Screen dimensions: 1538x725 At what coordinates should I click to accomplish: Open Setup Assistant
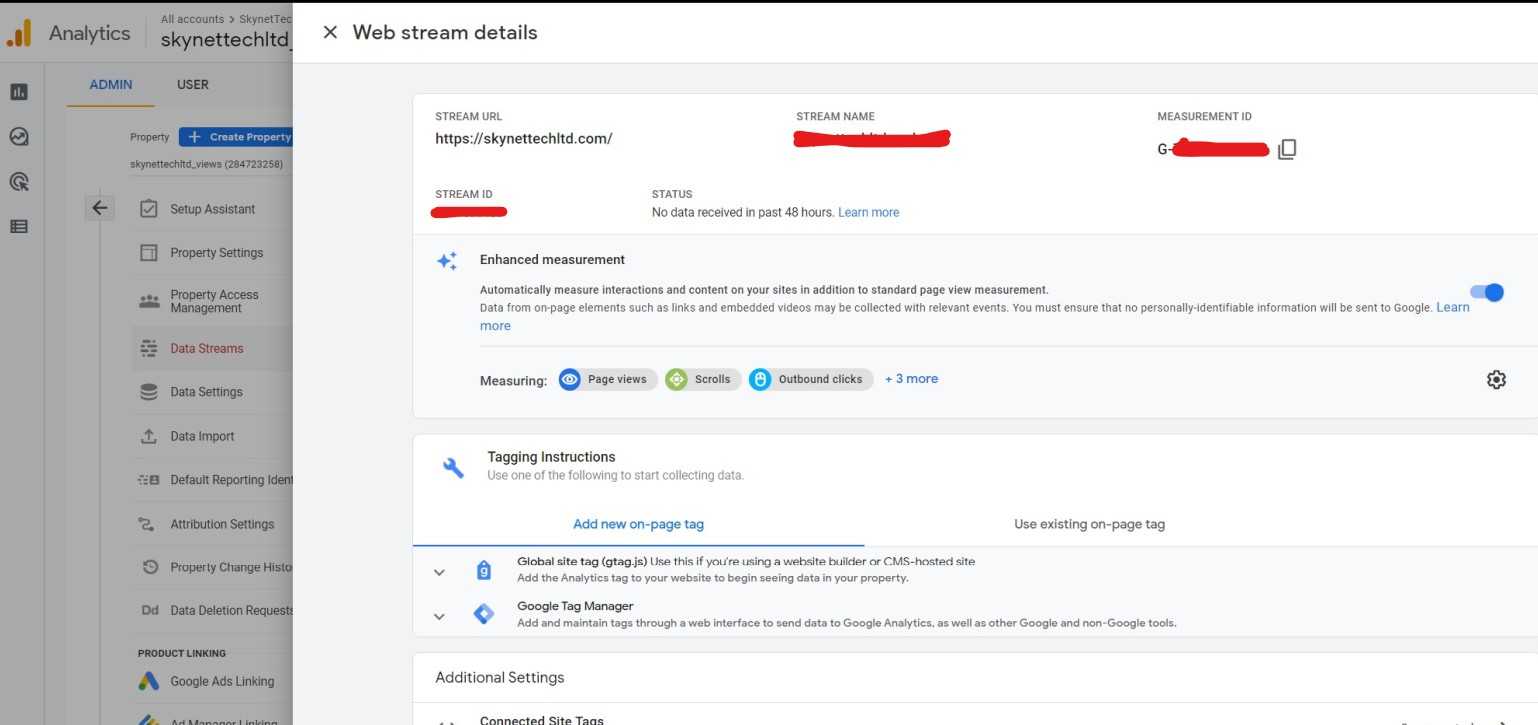212,209
